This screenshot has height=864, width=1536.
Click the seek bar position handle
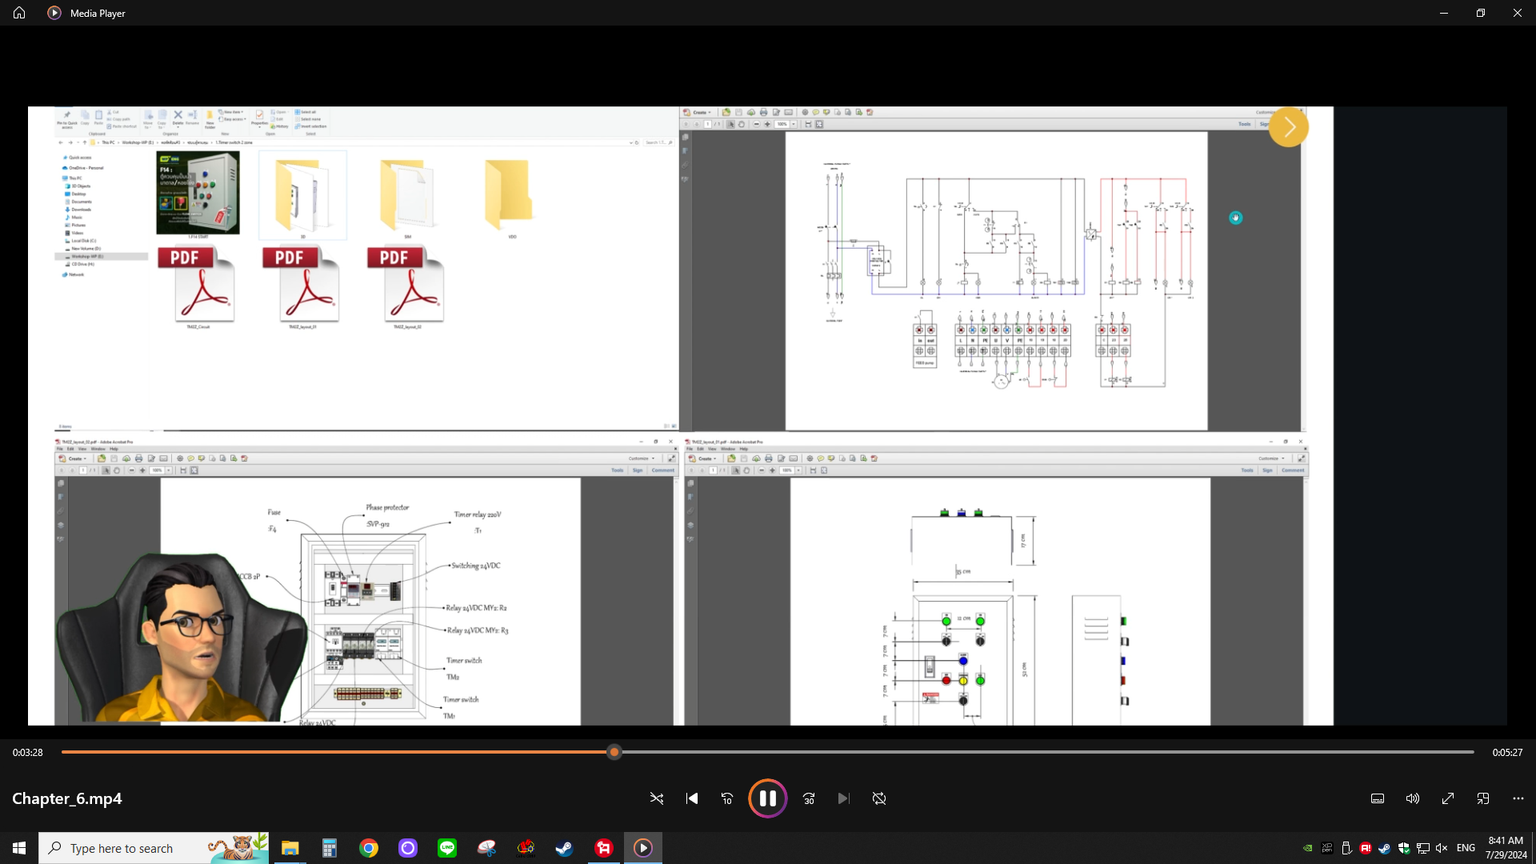coord(614,752)
